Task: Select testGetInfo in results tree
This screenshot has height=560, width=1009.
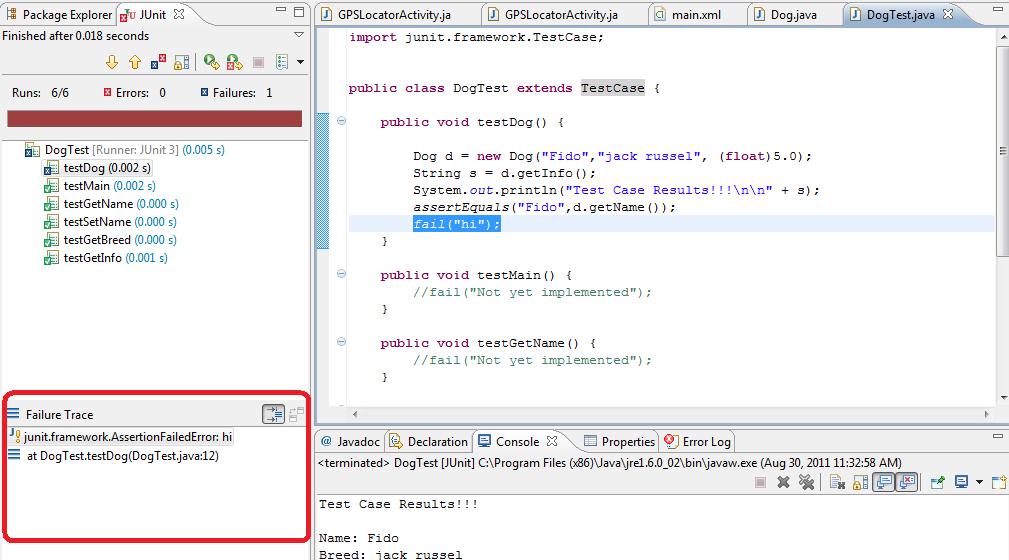Action: pos(106,258)
